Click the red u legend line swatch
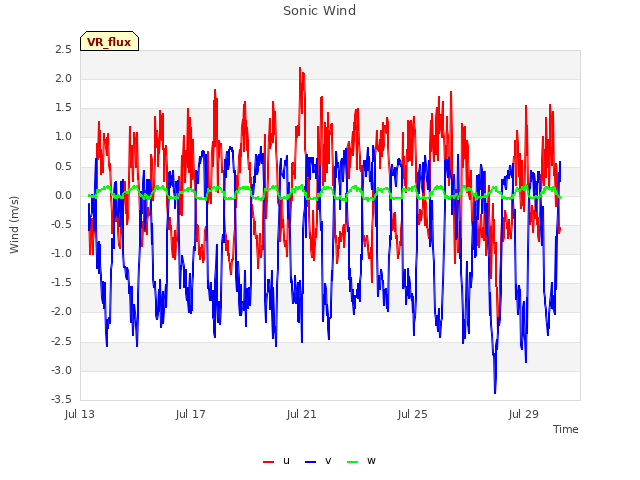Viewport: 640px width, 480px height. (x=268, y=462)
